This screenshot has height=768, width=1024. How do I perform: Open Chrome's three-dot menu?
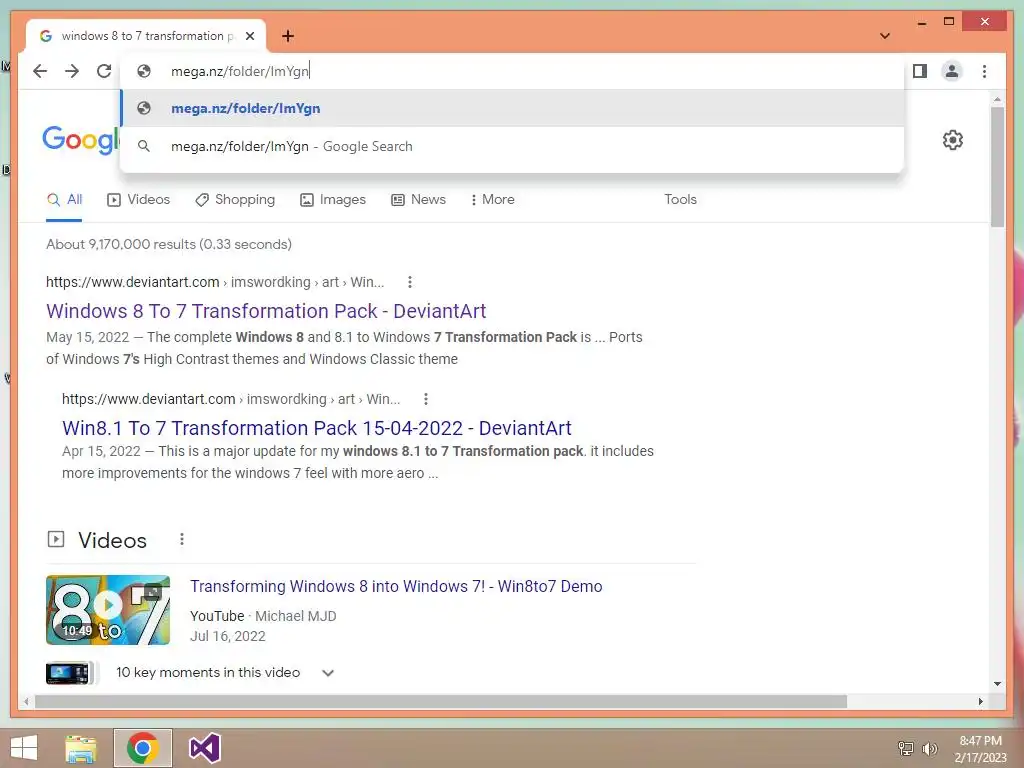[x=984, y=71]
